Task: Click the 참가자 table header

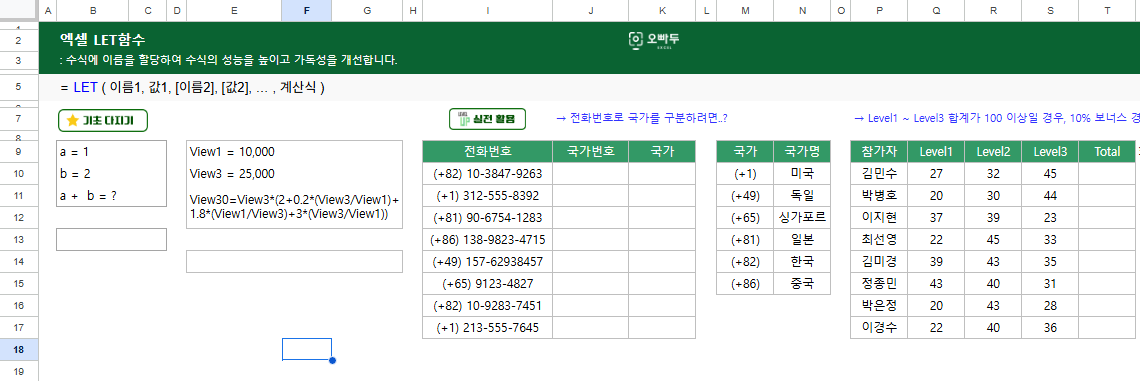Action: click(x=879, y=152)
